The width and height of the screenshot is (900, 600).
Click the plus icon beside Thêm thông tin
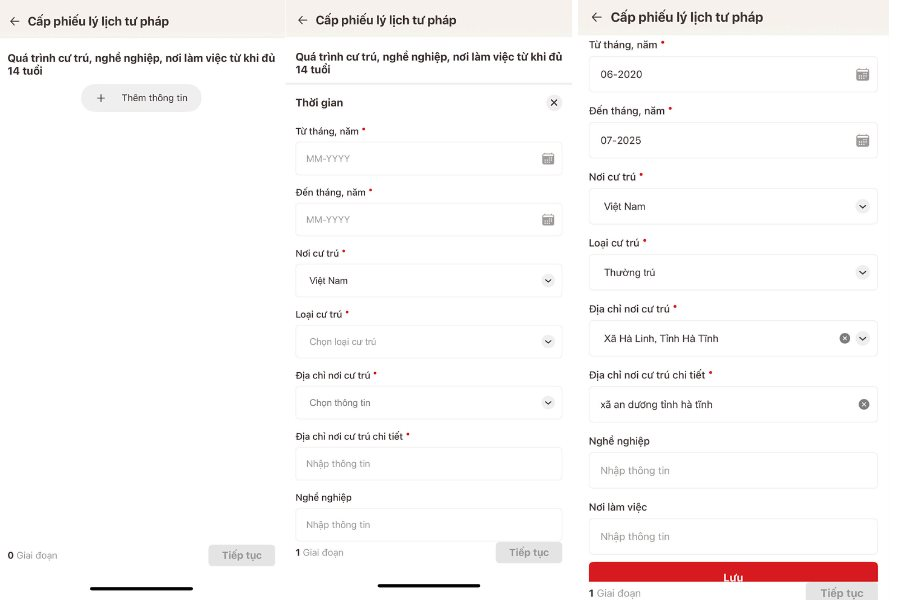[x=101, y=98]
